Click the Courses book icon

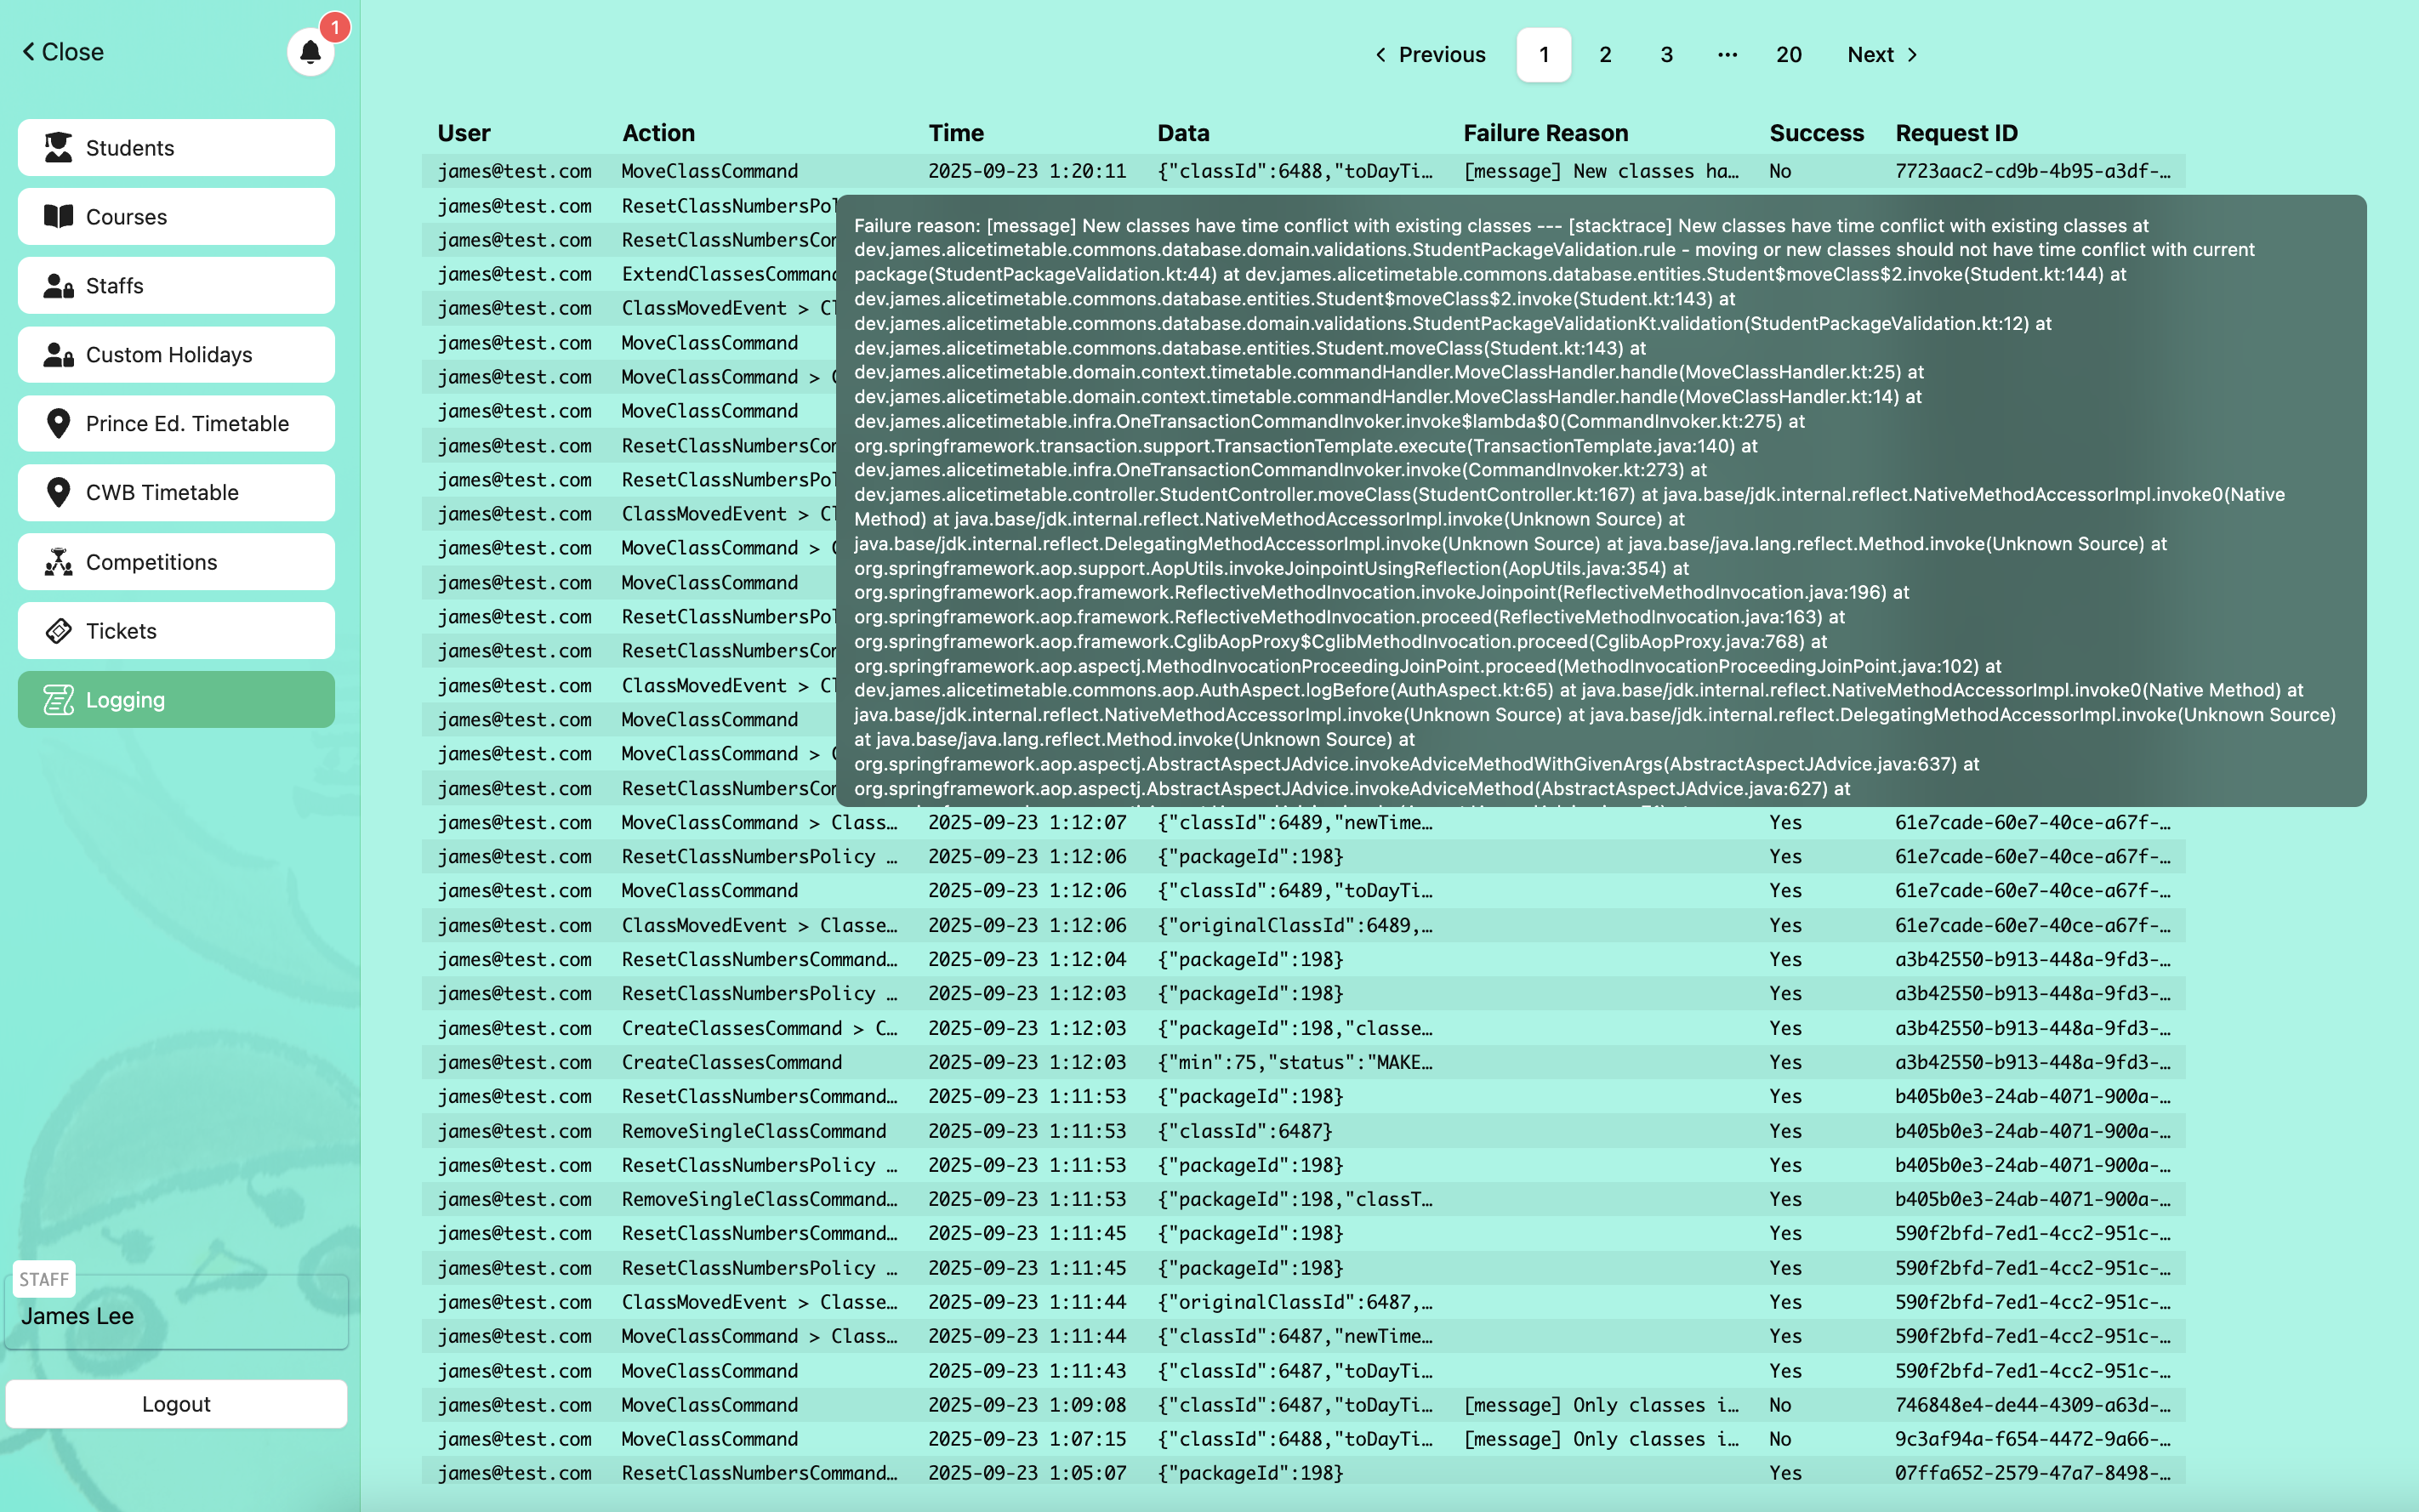tap(58, 217)
